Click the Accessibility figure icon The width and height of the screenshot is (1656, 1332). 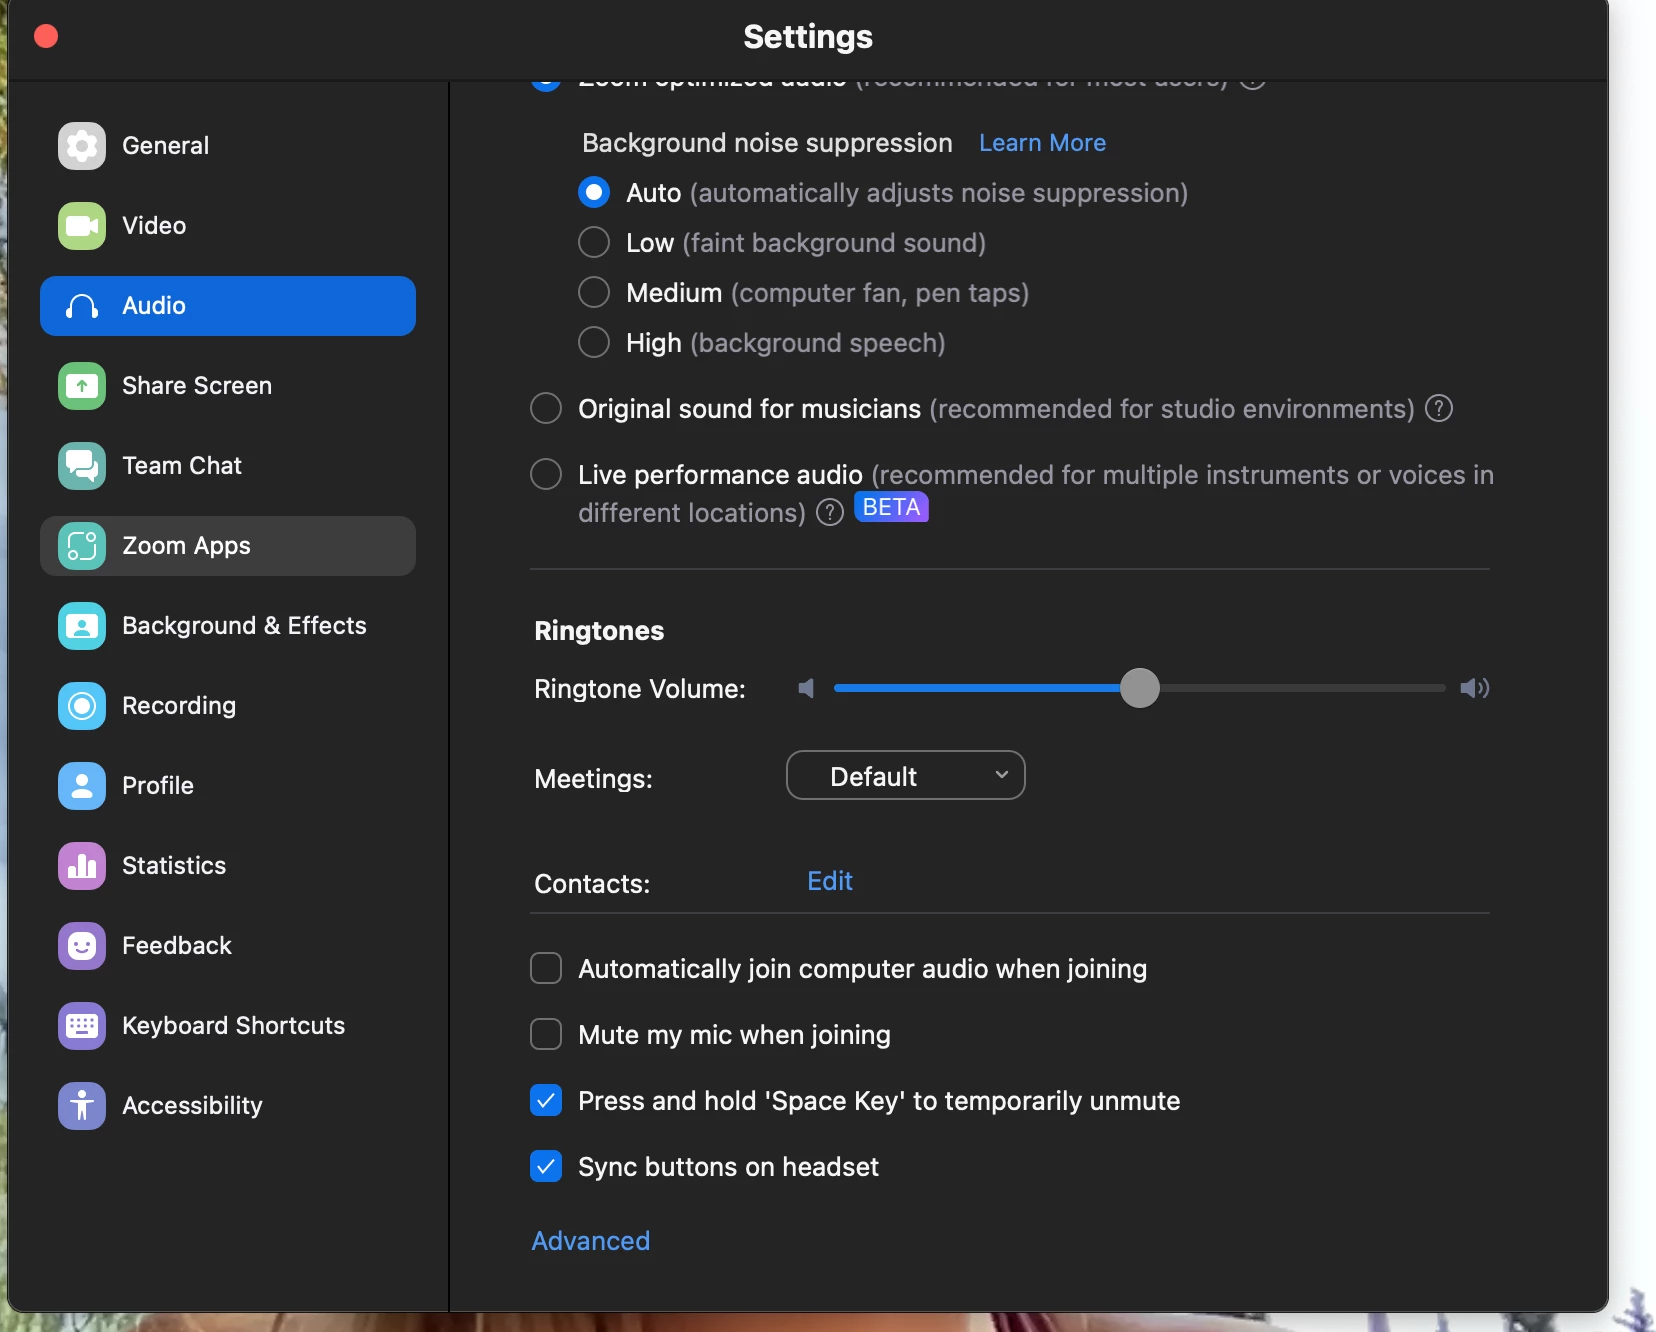[x=82, y=1106]
